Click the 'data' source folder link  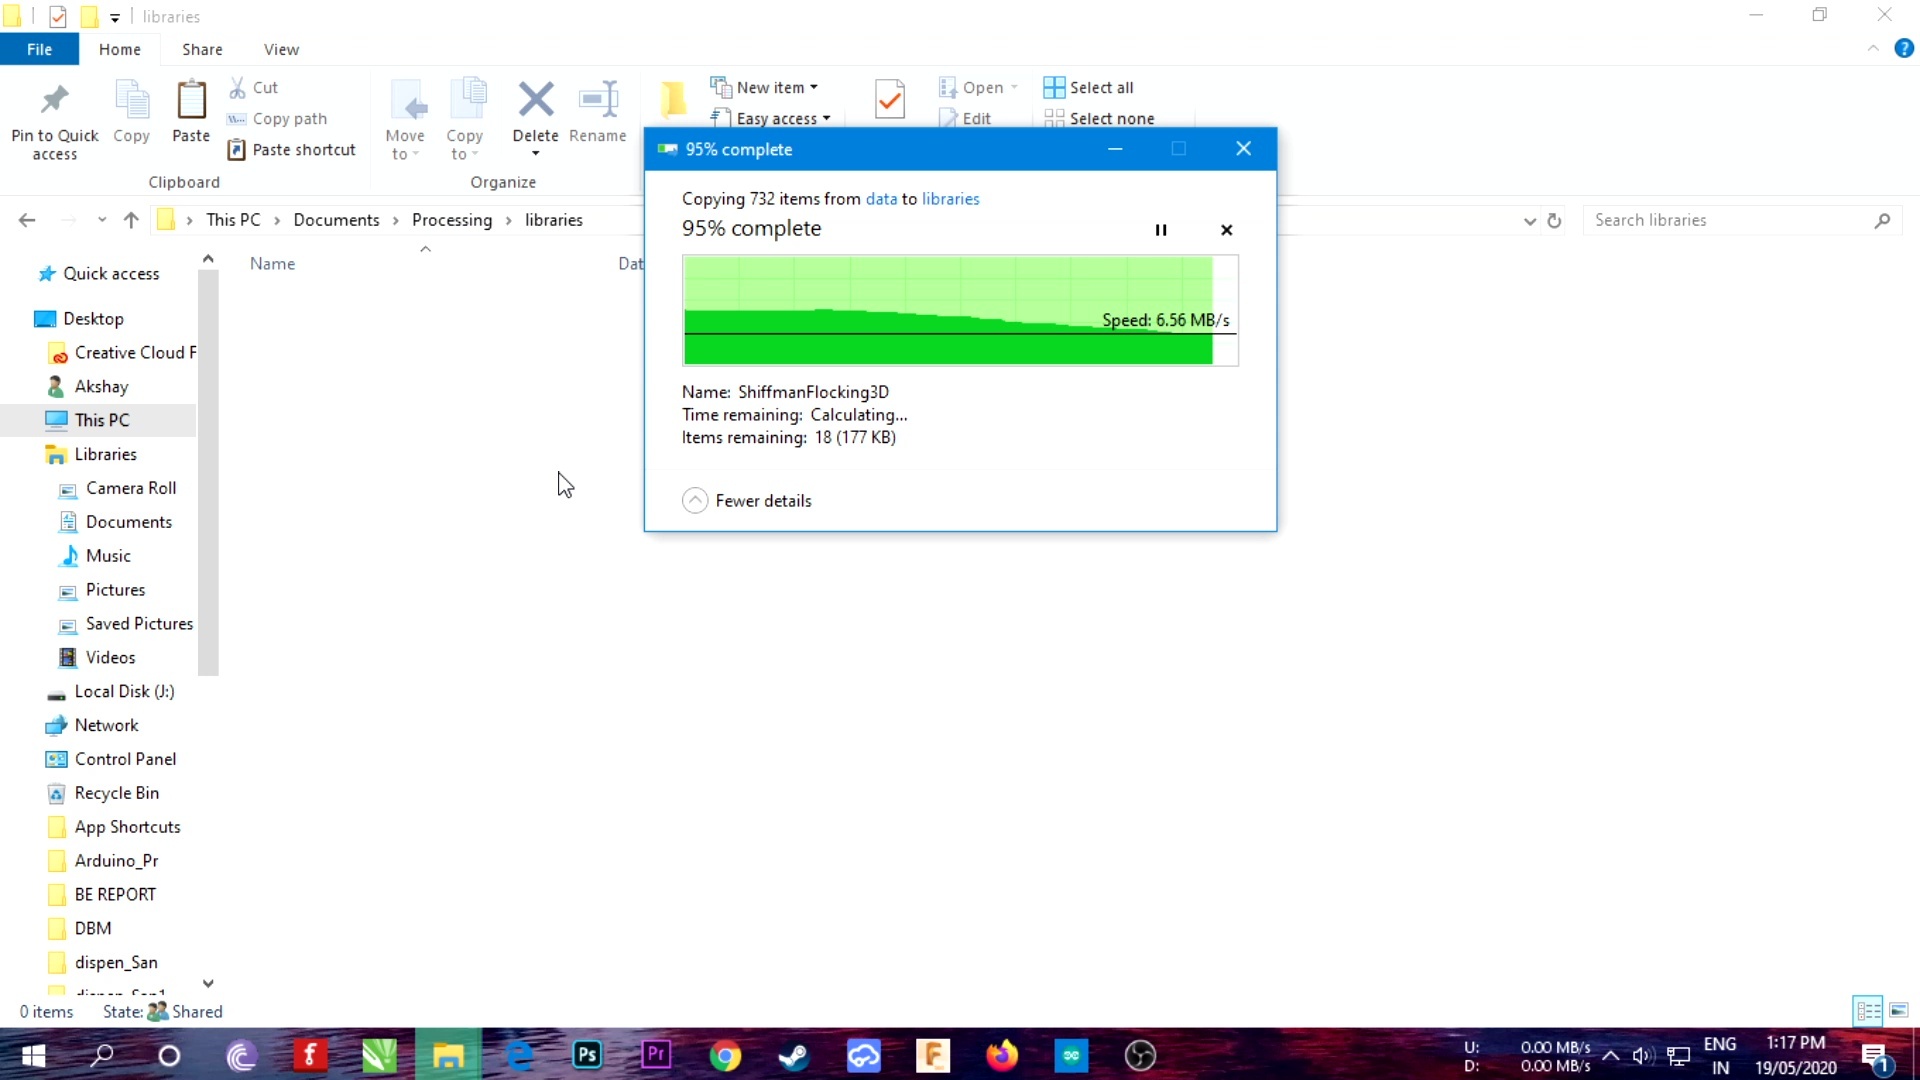click(x=881, y=199)
